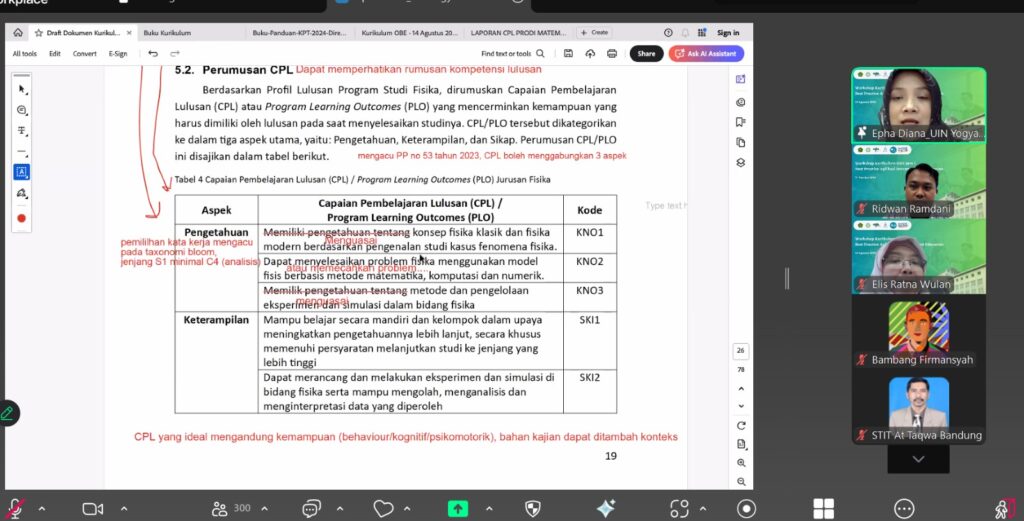Select the comment tool in quick toolbar
This screenshot has height=521, width=1024.
[x=22, y=110]
